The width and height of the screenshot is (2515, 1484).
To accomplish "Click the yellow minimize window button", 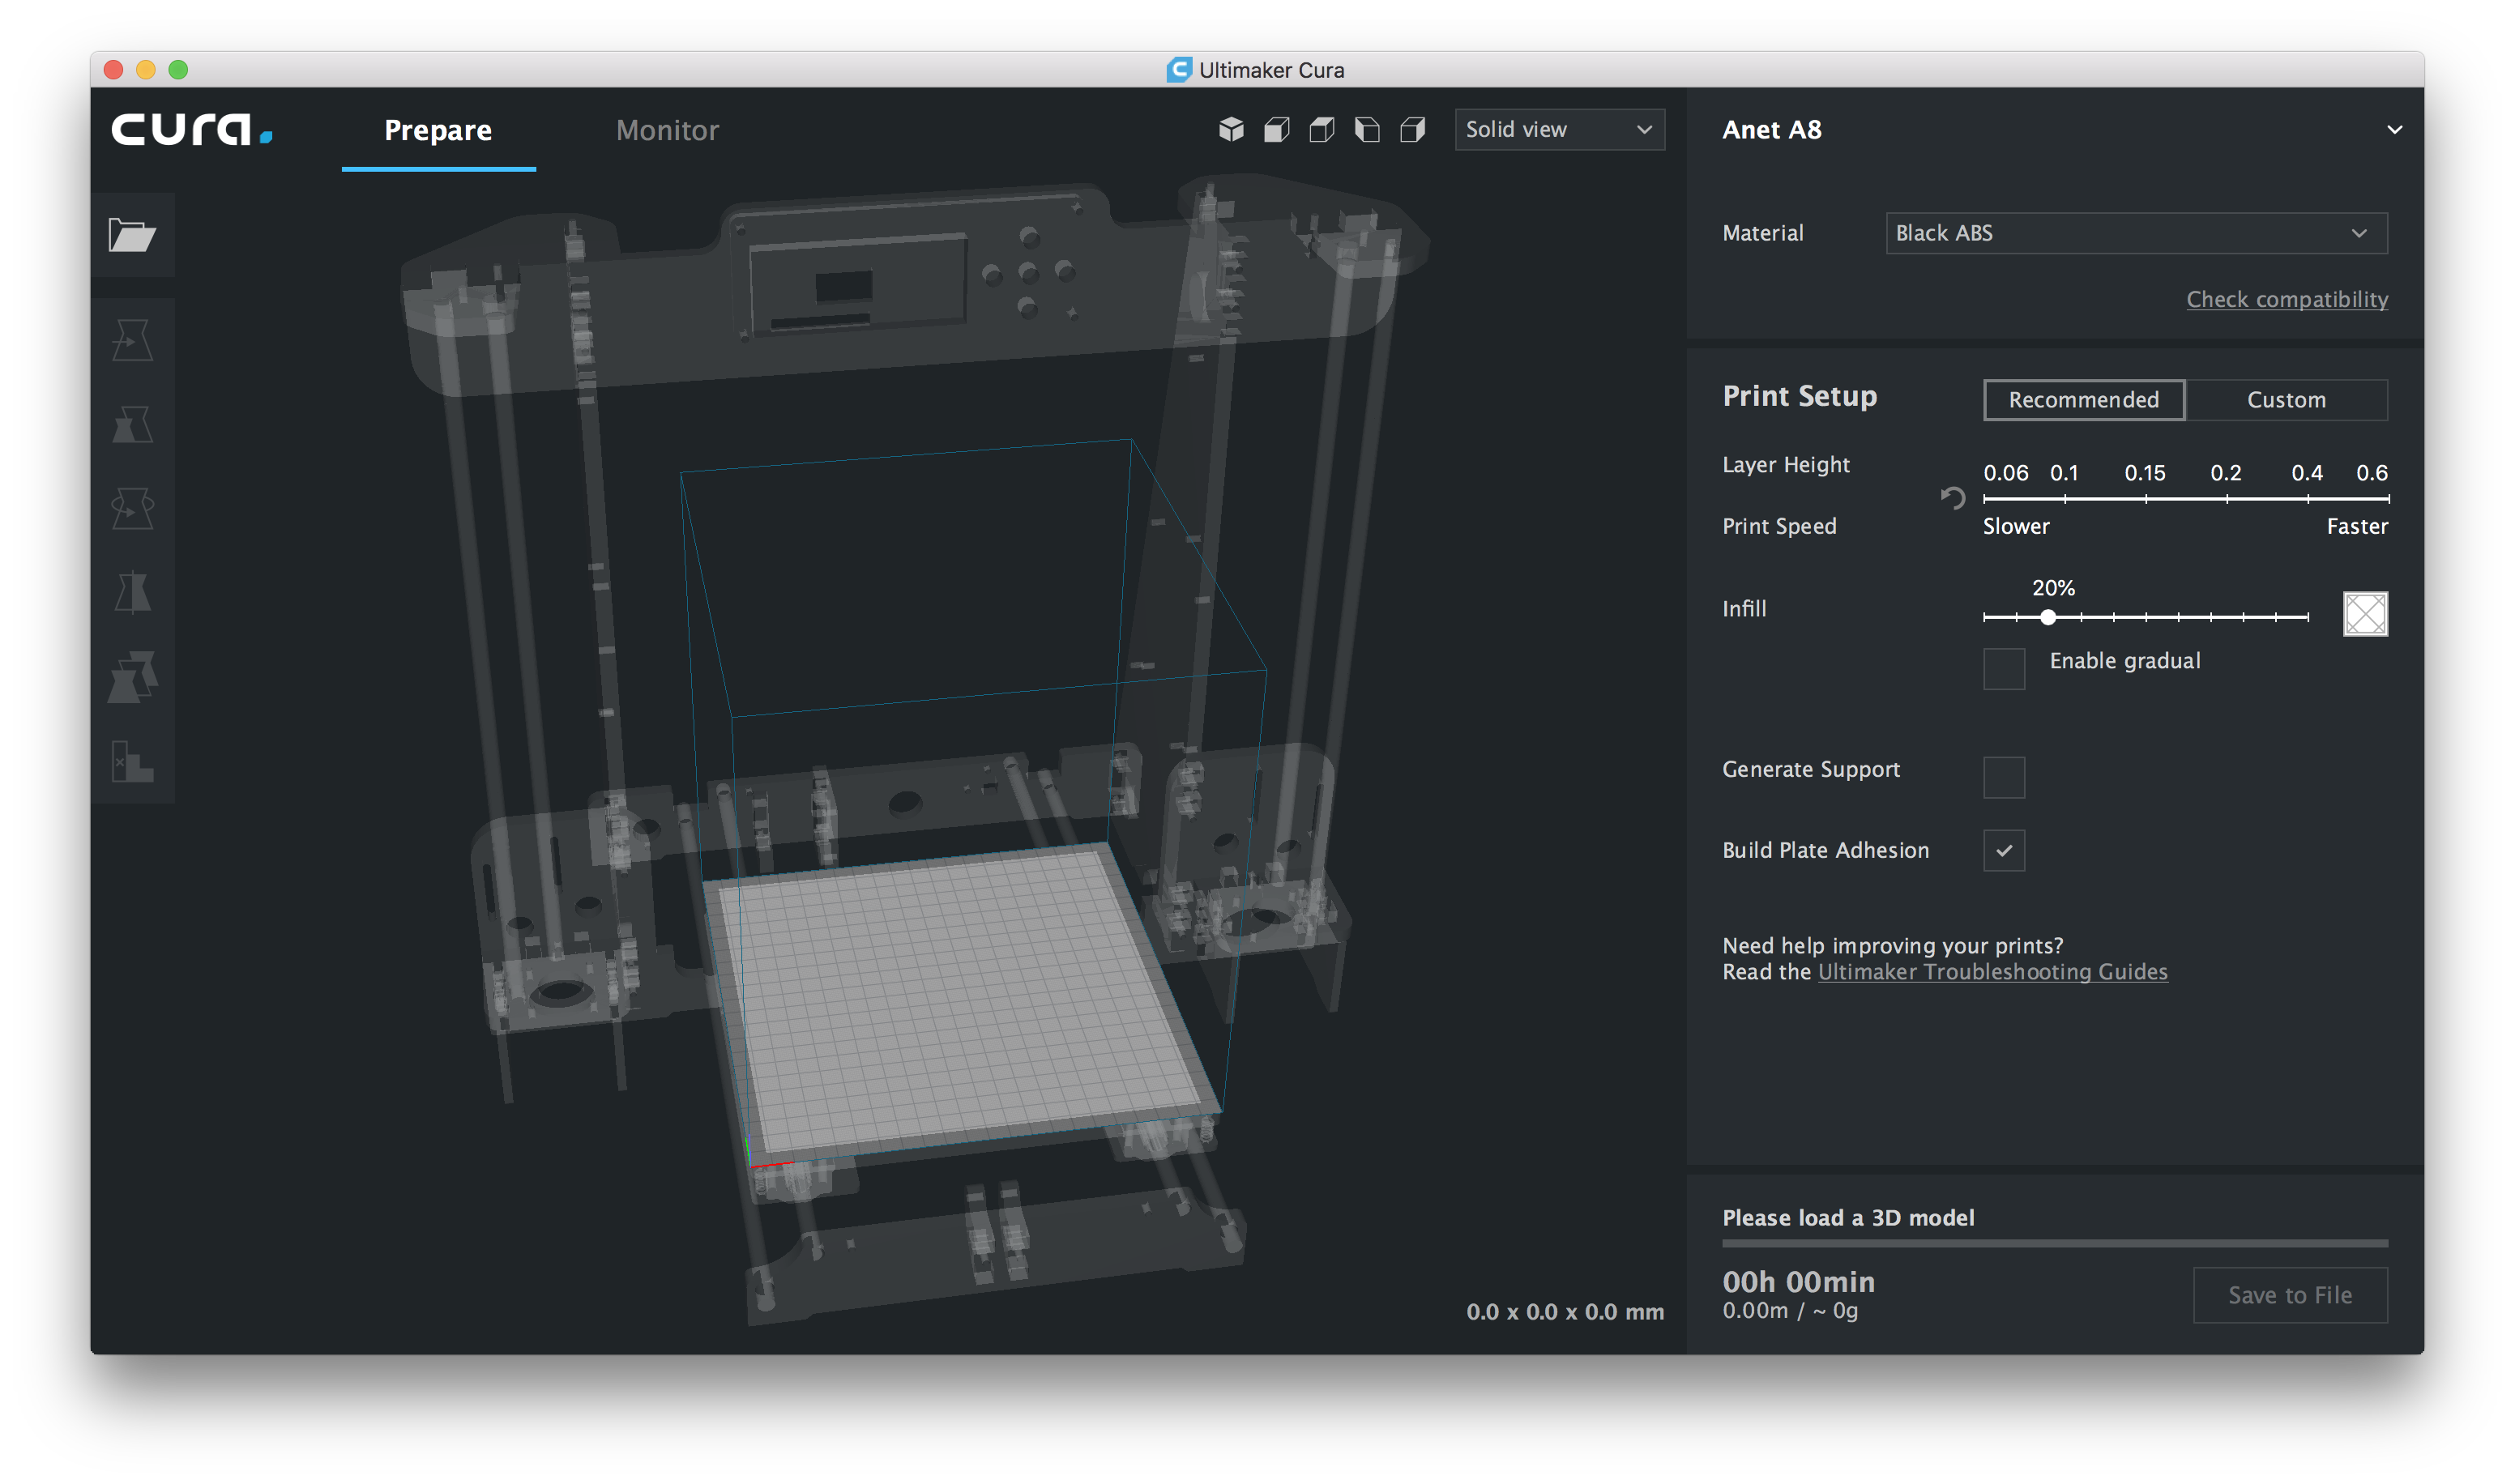I will 145,69.
